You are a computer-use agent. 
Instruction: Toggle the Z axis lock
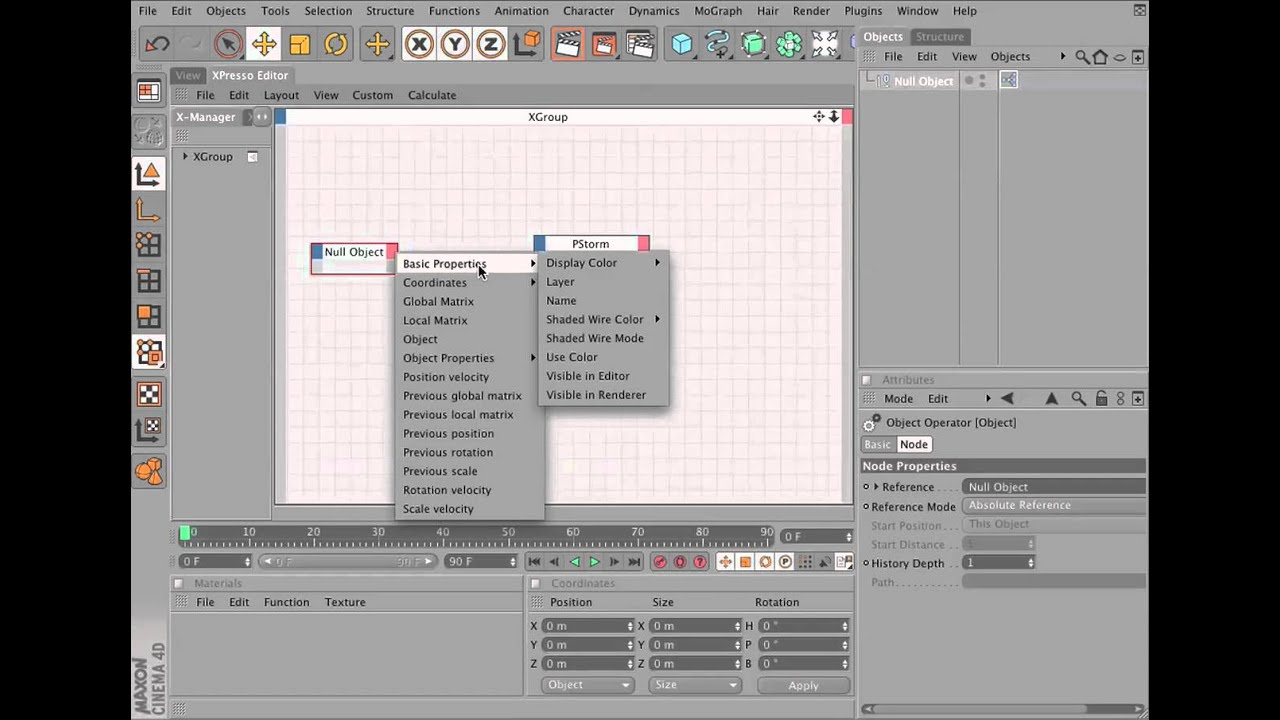(x=491, y=44)
